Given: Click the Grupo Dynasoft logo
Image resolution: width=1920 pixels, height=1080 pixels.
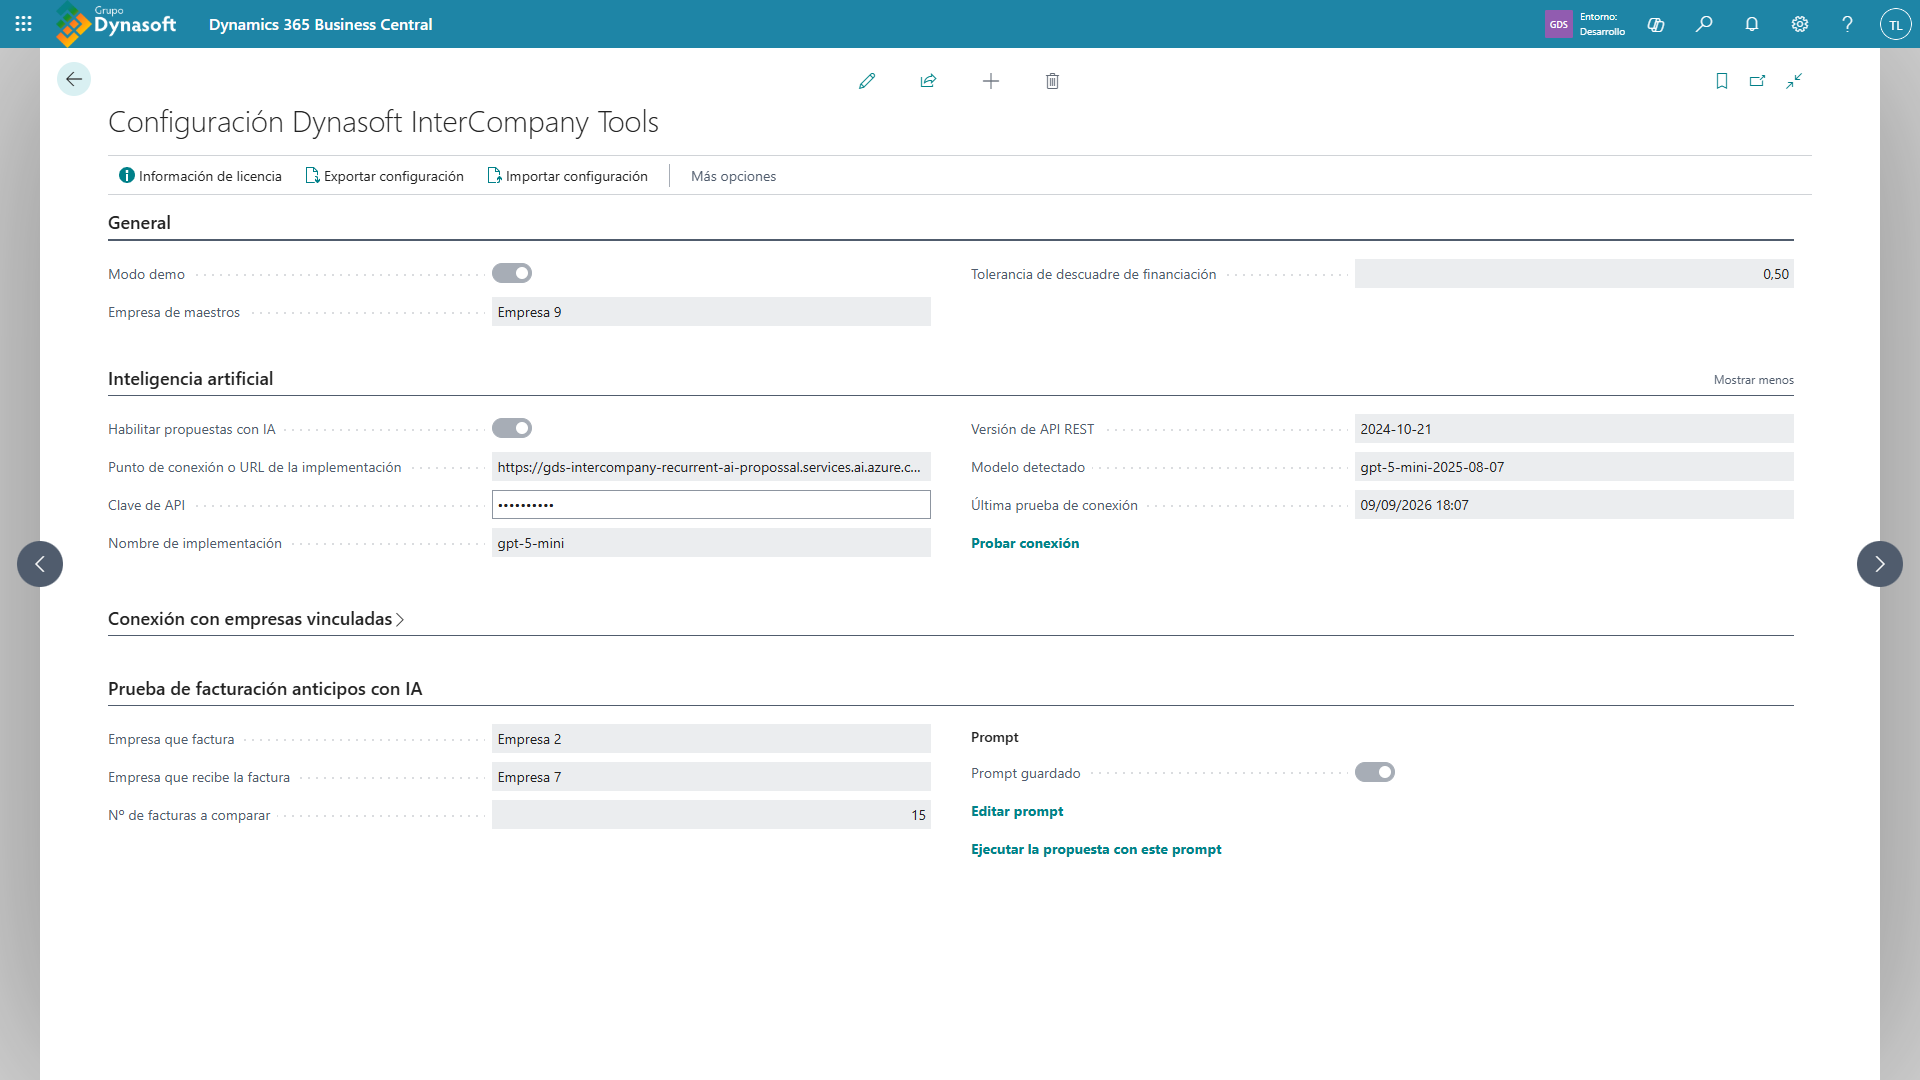Looking at the screenshot, I should 115,24.
